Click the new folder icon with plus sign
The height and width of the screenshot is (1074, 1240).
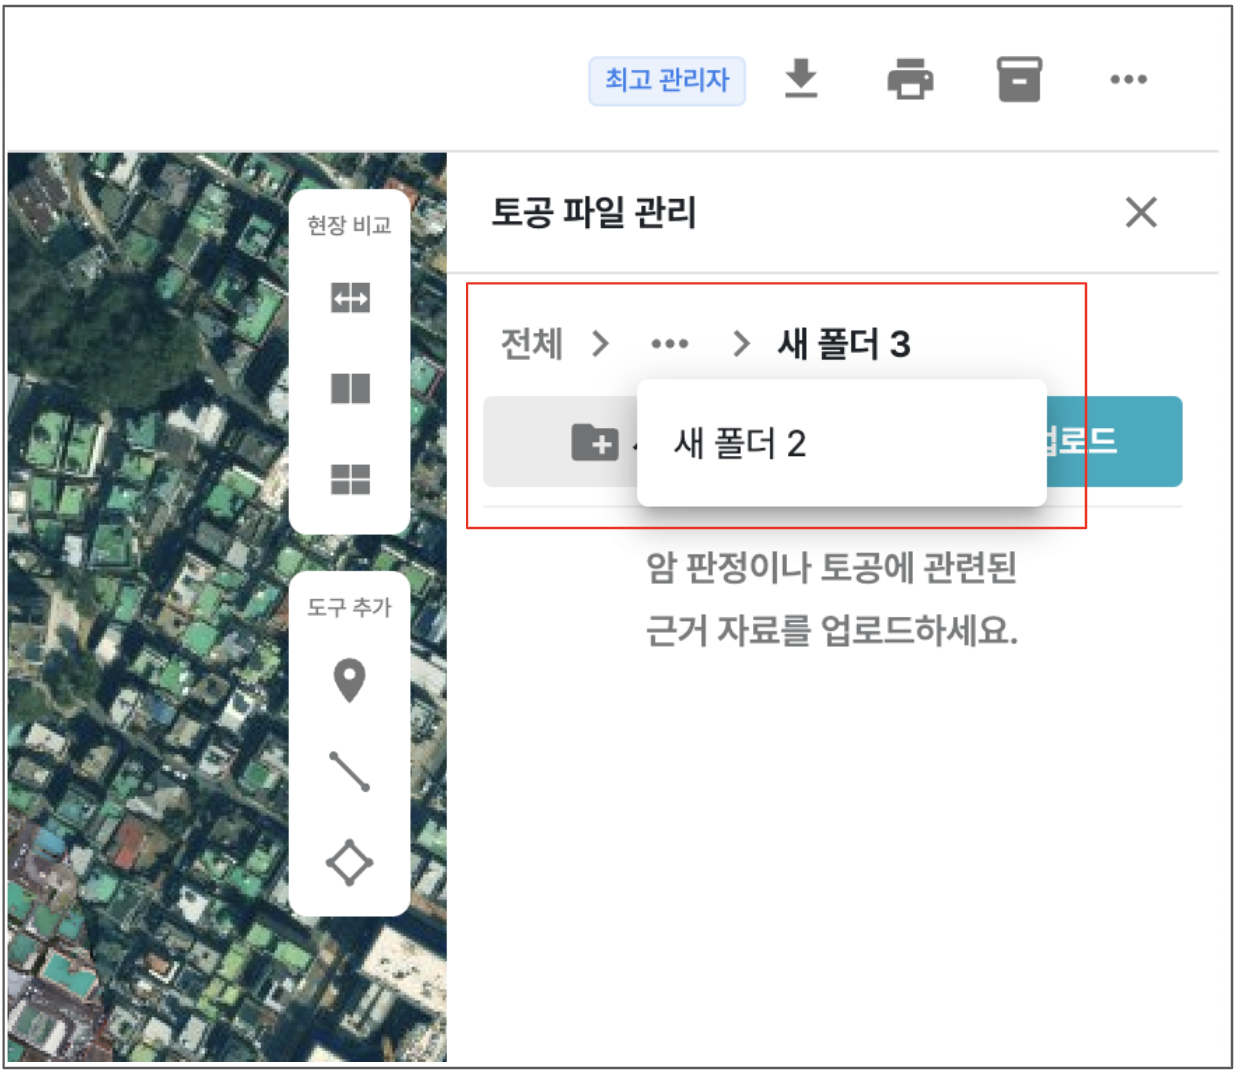(594, 442)
